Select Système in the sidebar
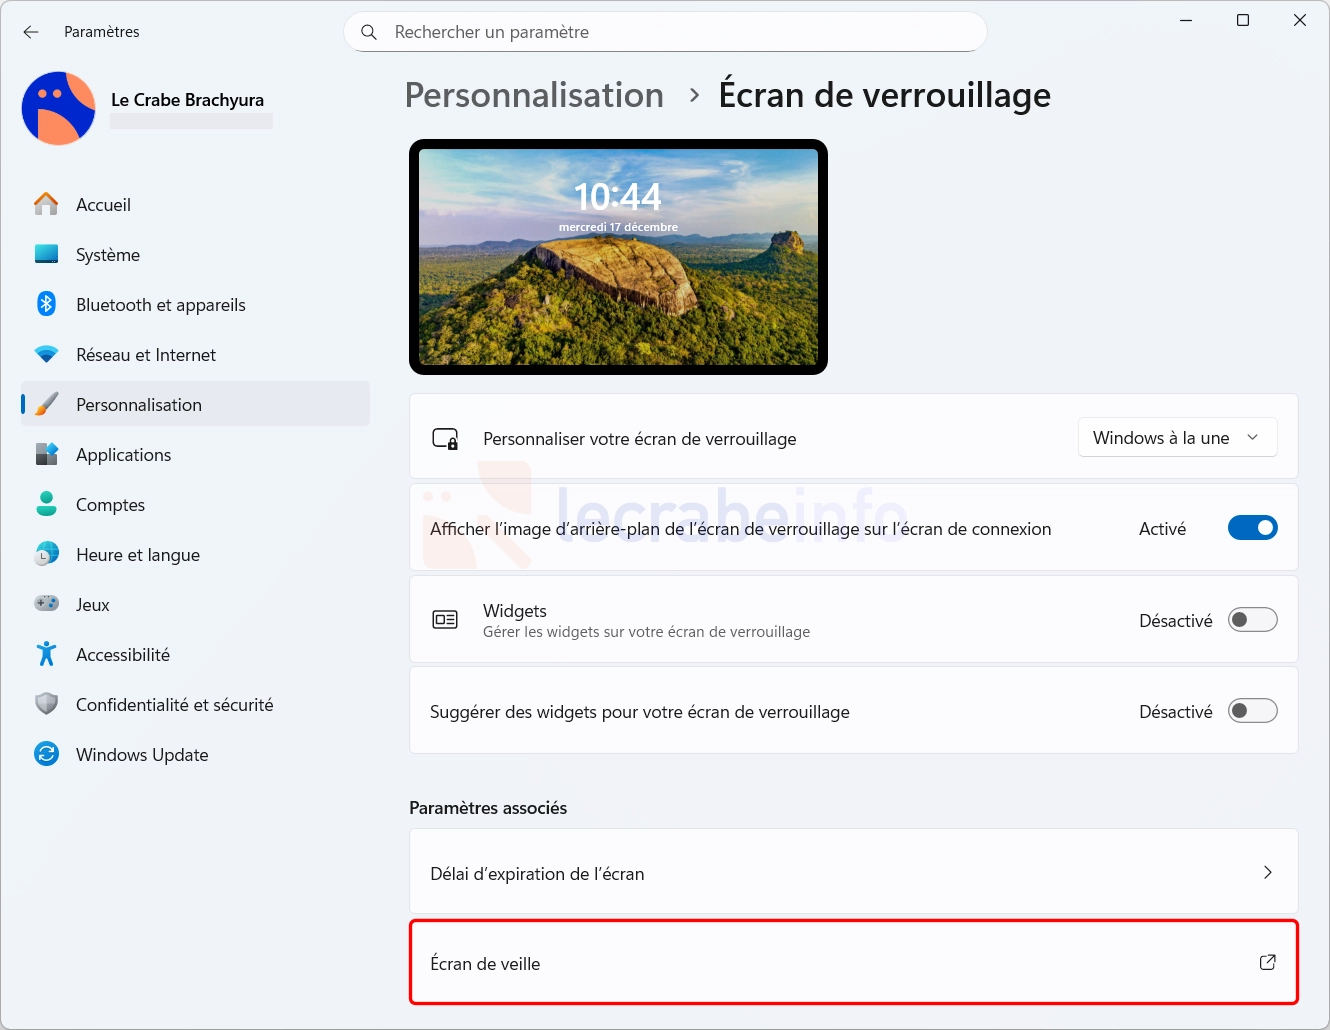 pos(108,255)
